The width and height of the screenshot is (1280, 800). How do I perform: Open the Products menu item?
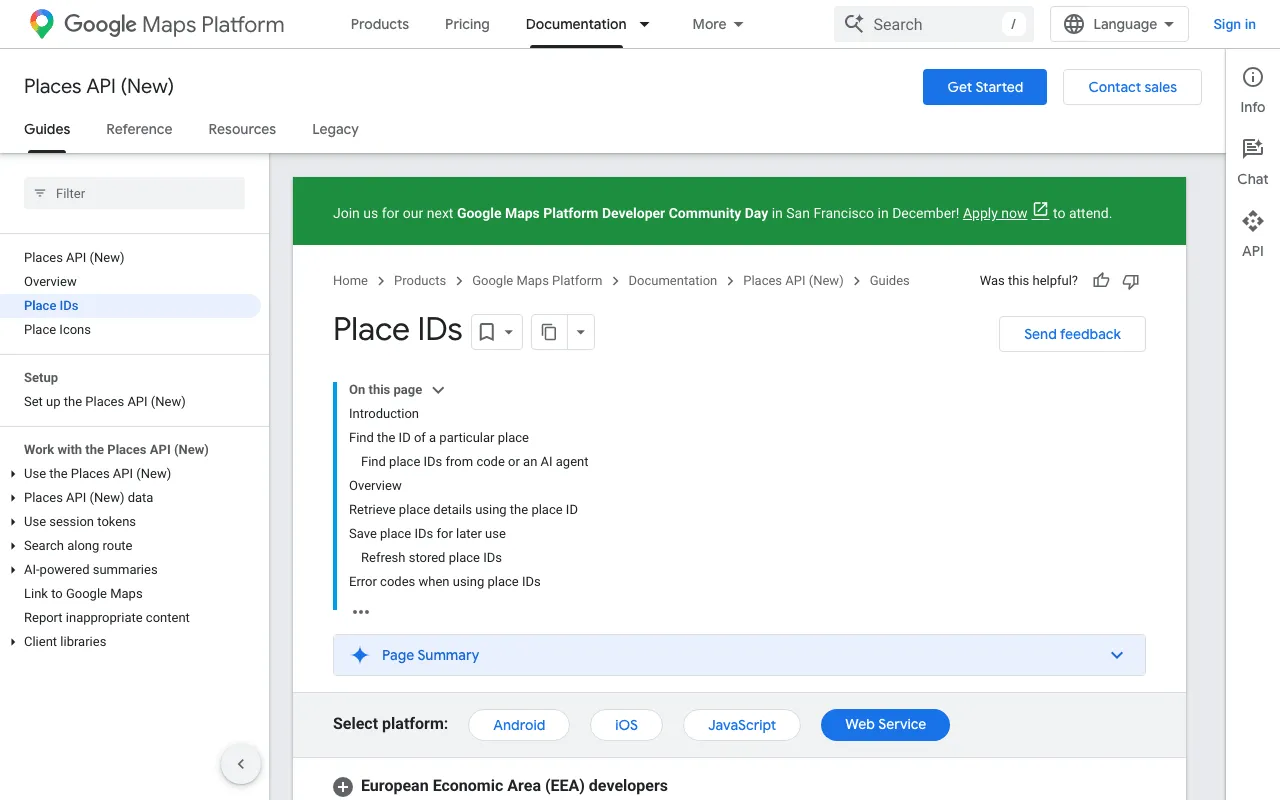pos(380,24)
